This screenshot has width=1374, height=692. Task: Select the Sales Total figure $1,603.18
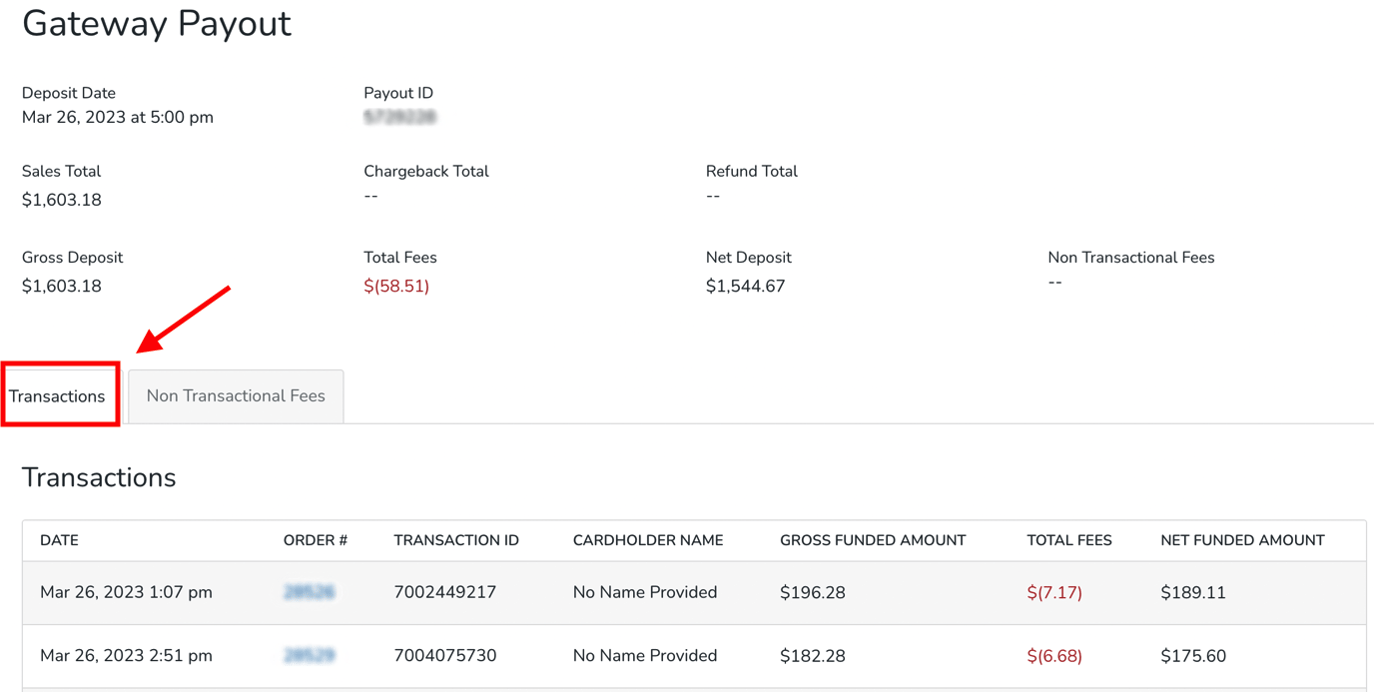pyautogui.click(x=61, y=199)
